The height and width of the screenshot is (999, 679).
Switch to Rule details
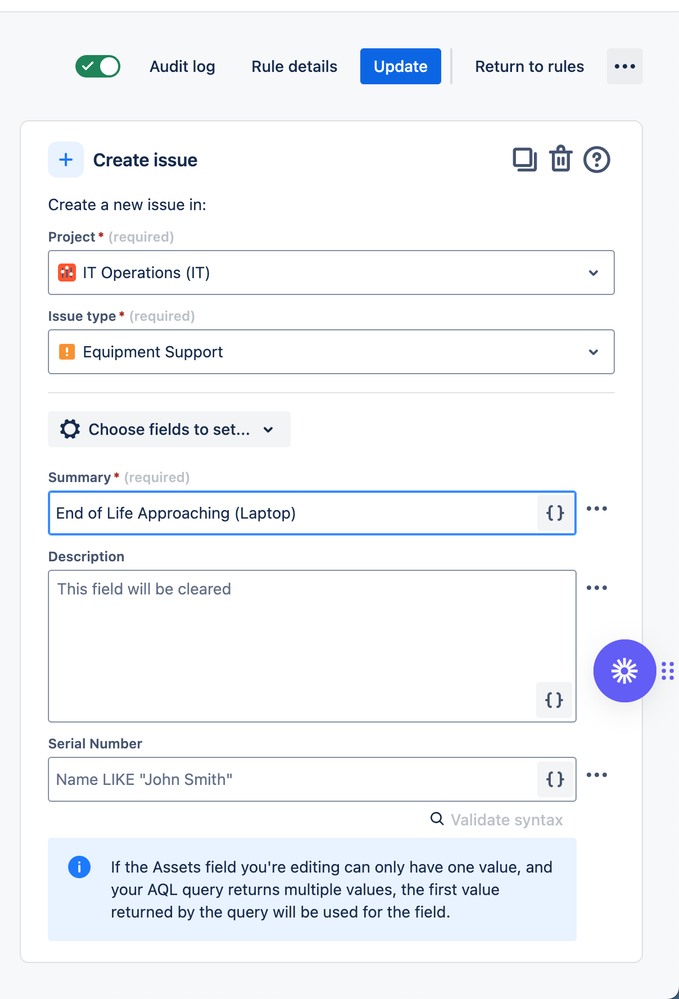point(294,66)
